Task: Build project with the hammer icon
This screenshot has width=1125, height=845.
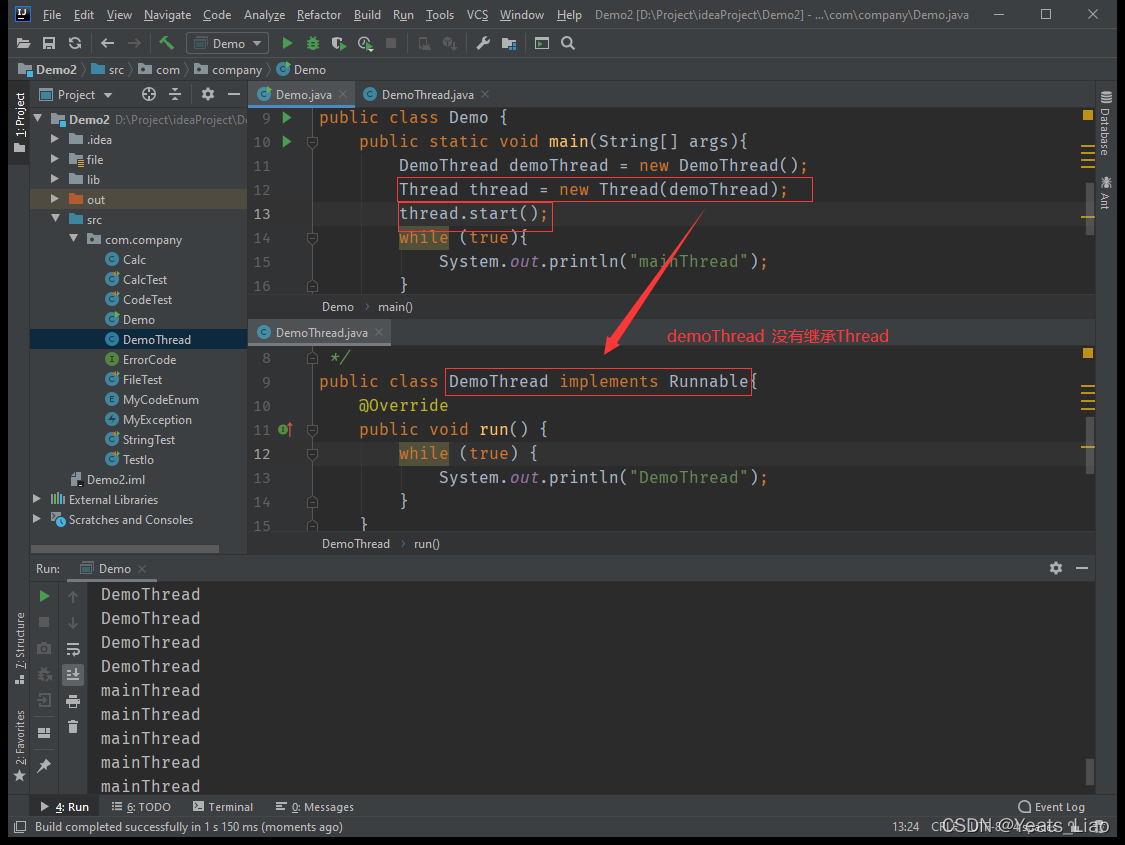Action: 166,43
